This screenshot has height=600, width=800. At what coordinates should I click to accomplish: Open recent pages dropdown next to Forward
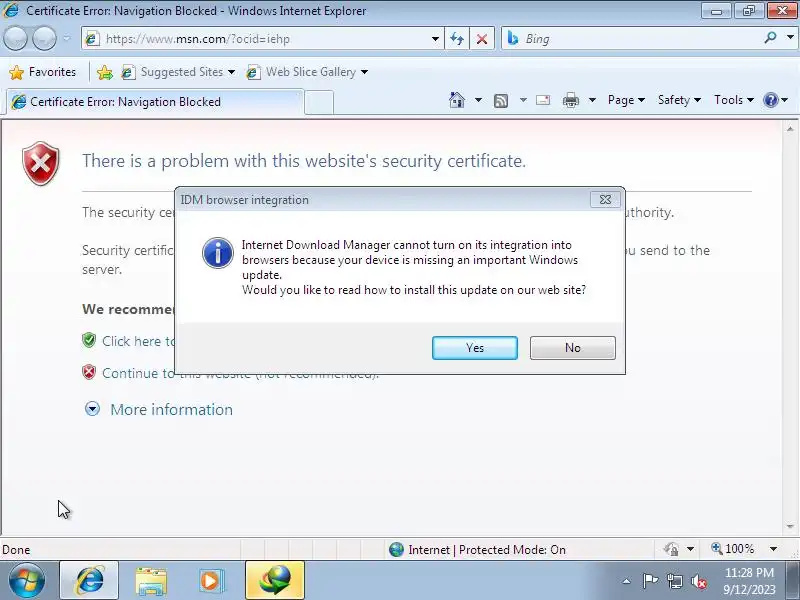(67, 38)
